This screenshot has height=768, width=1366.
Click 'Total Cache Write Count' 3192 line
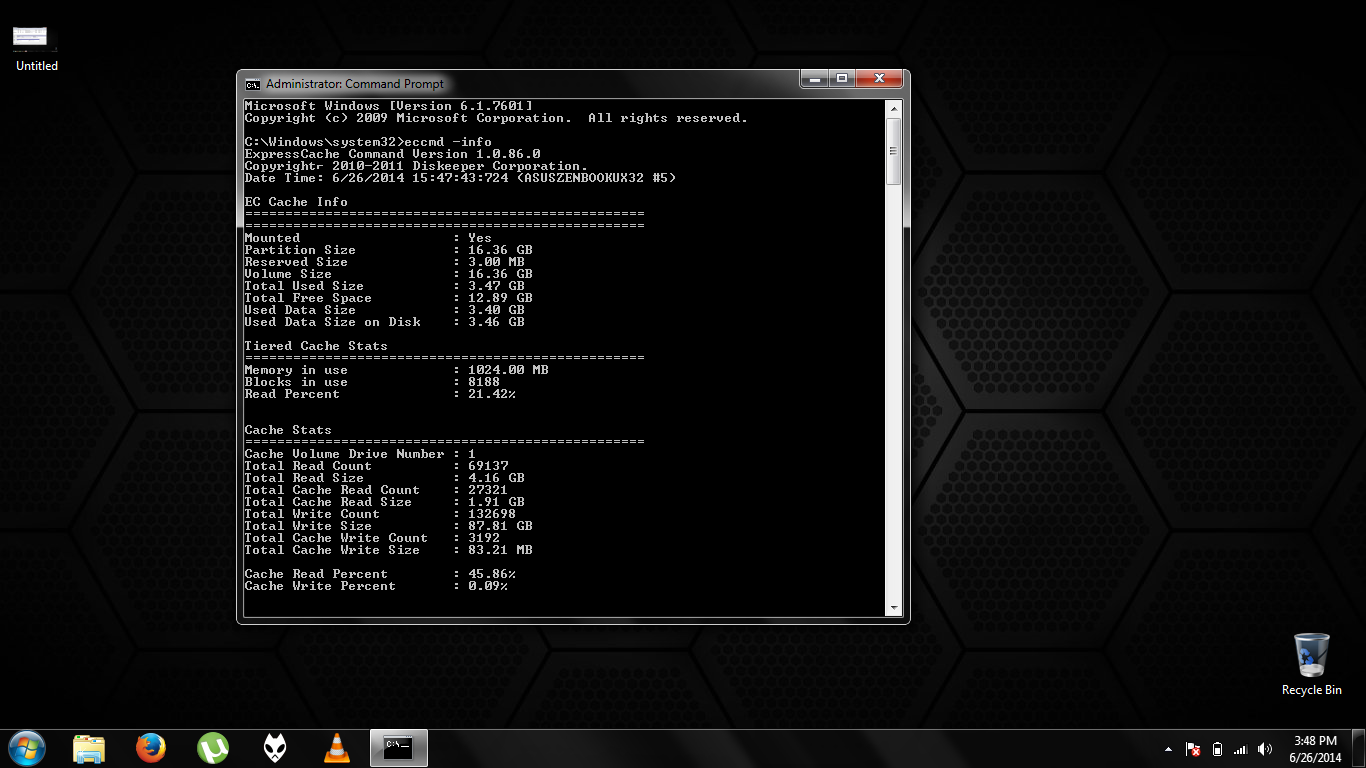click(372, 538)
